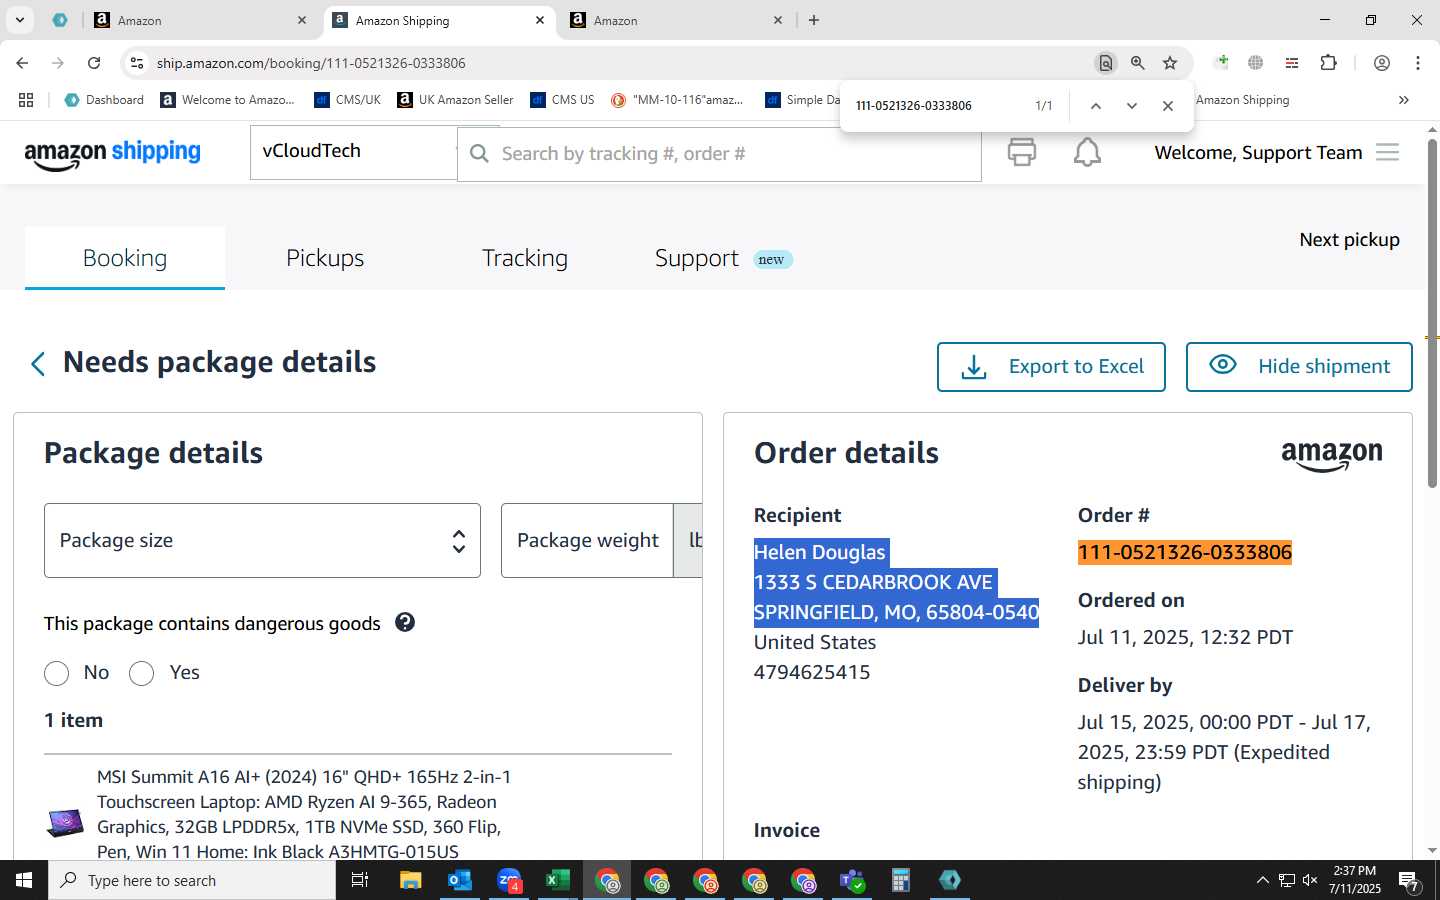The height and width of the screenshot is (900, 1440).
Task: Open the tab search dropdown arrow
Action: pos(19,20)
